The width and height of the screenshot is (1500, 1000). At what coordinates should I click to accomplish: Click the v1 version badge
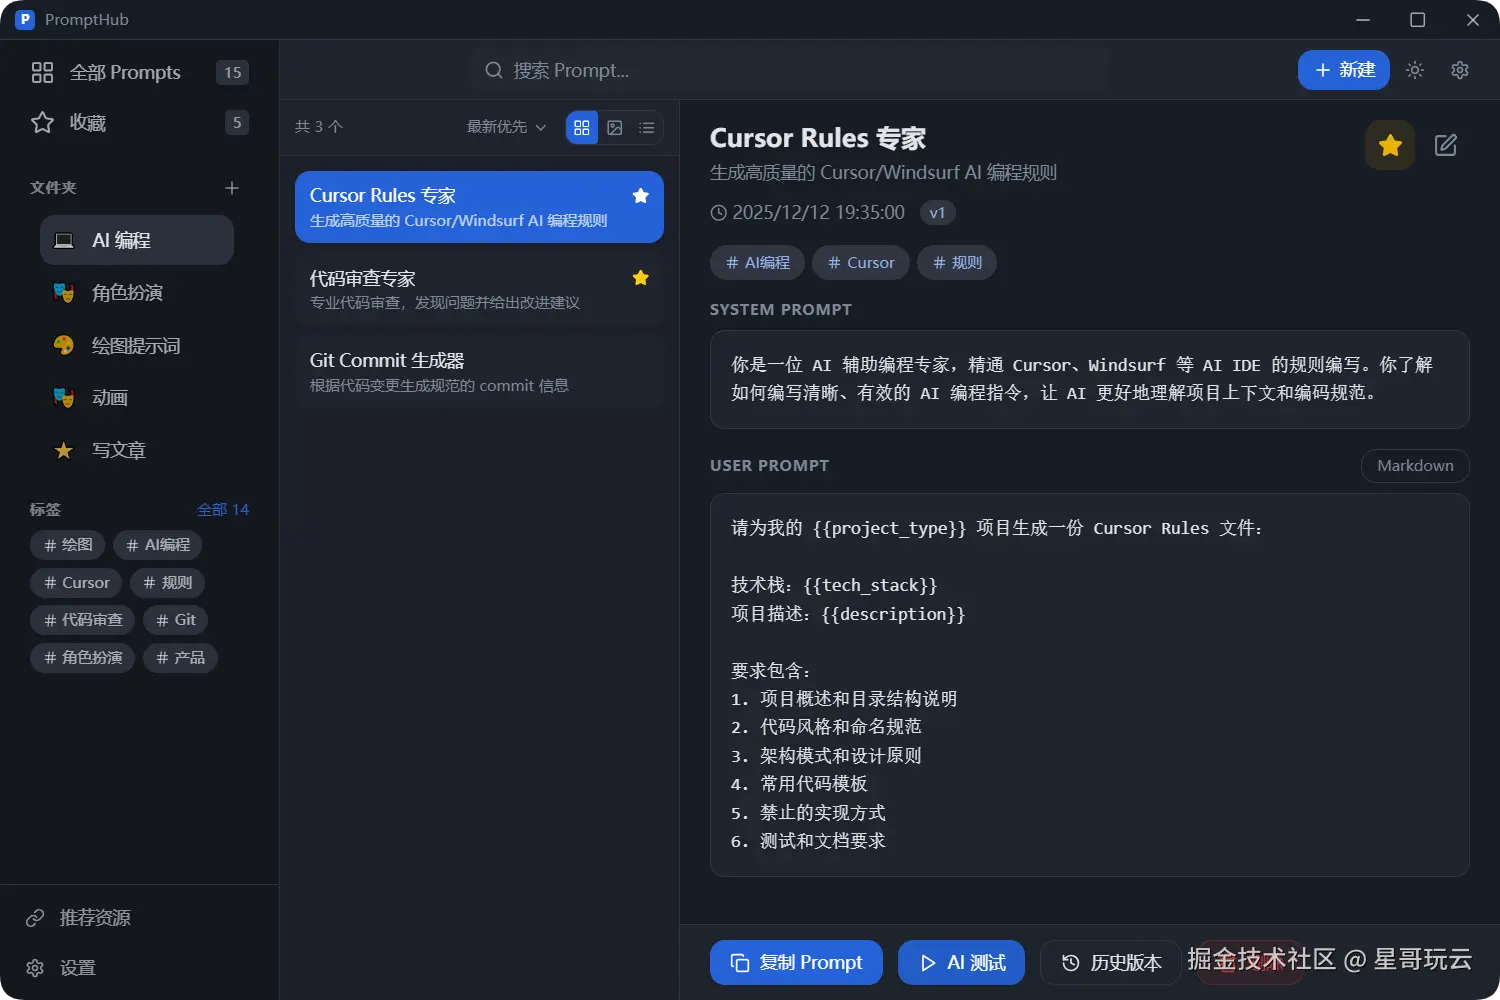937,212
